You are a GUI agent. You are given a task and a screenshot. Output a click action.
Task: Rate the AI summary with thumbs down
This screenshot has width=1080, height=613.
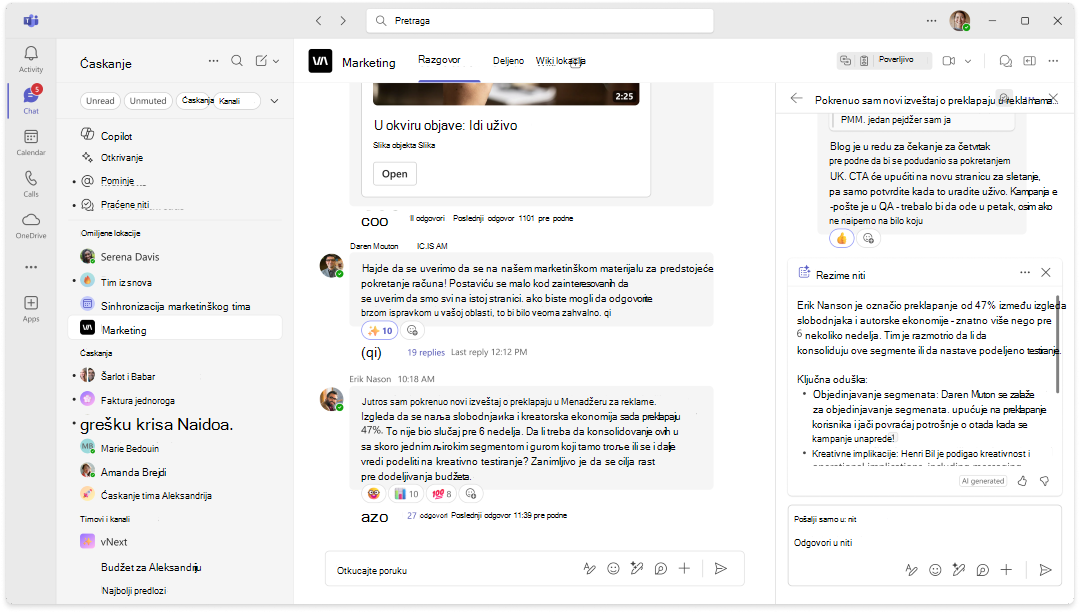(1044, 481)
